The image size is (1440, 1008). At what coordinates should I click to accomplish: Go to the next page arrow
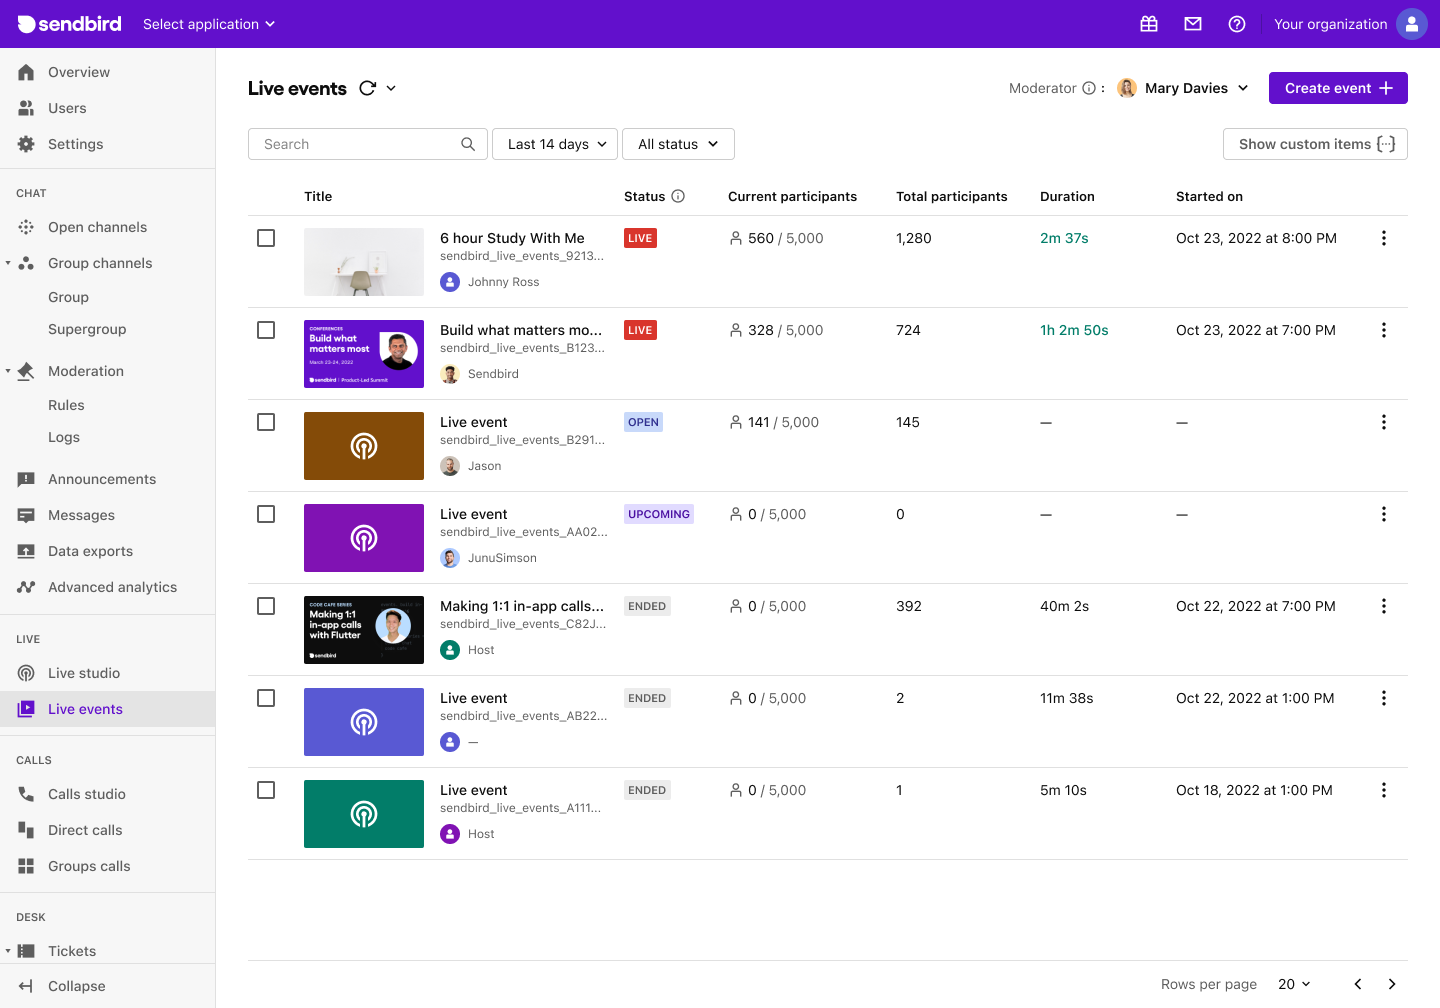[1392, 984]
